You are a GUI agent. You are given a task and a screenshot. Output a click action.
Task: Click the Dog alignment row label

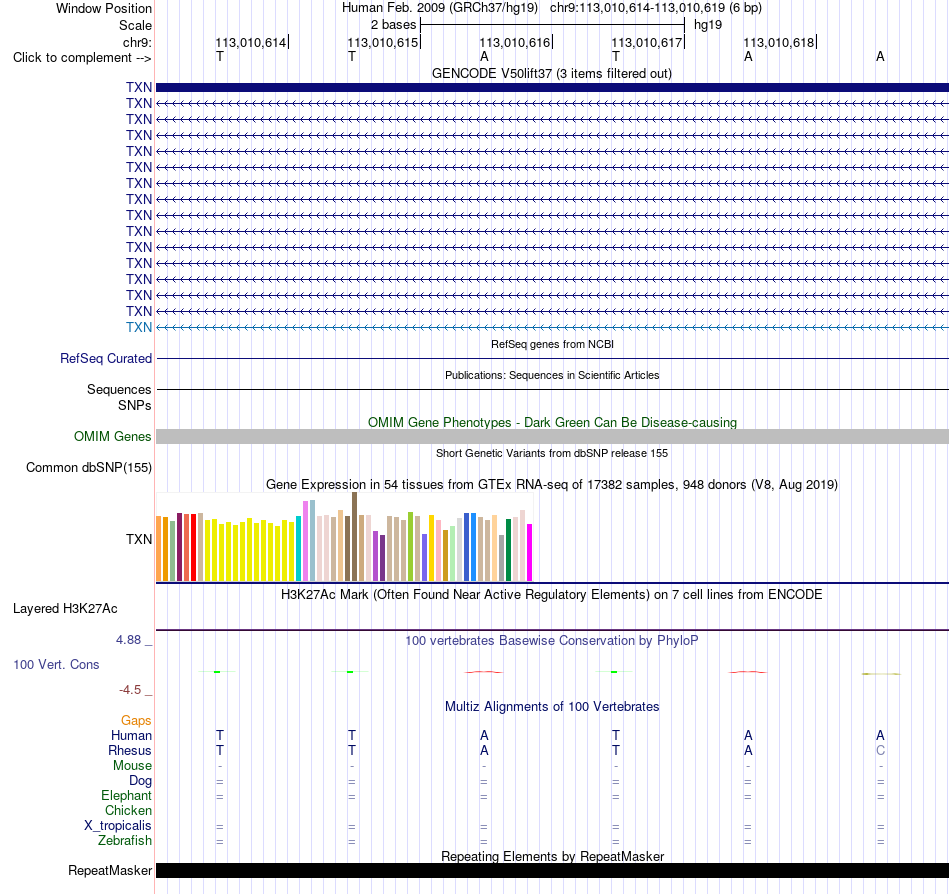[140, 781]
